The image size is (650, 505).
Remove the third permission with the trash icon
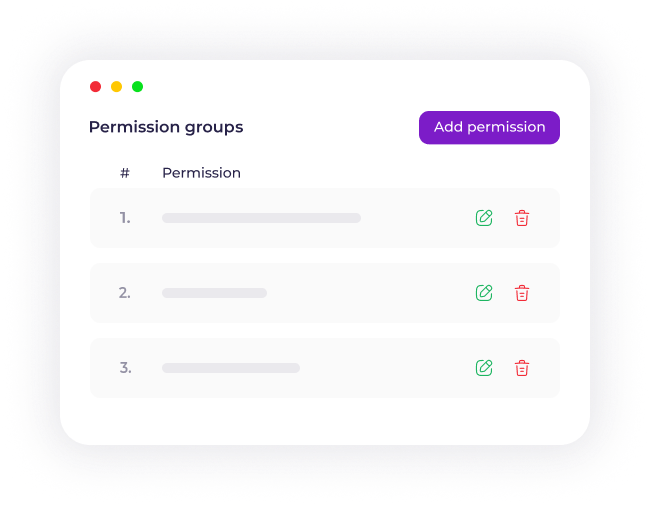coord(521,368)
